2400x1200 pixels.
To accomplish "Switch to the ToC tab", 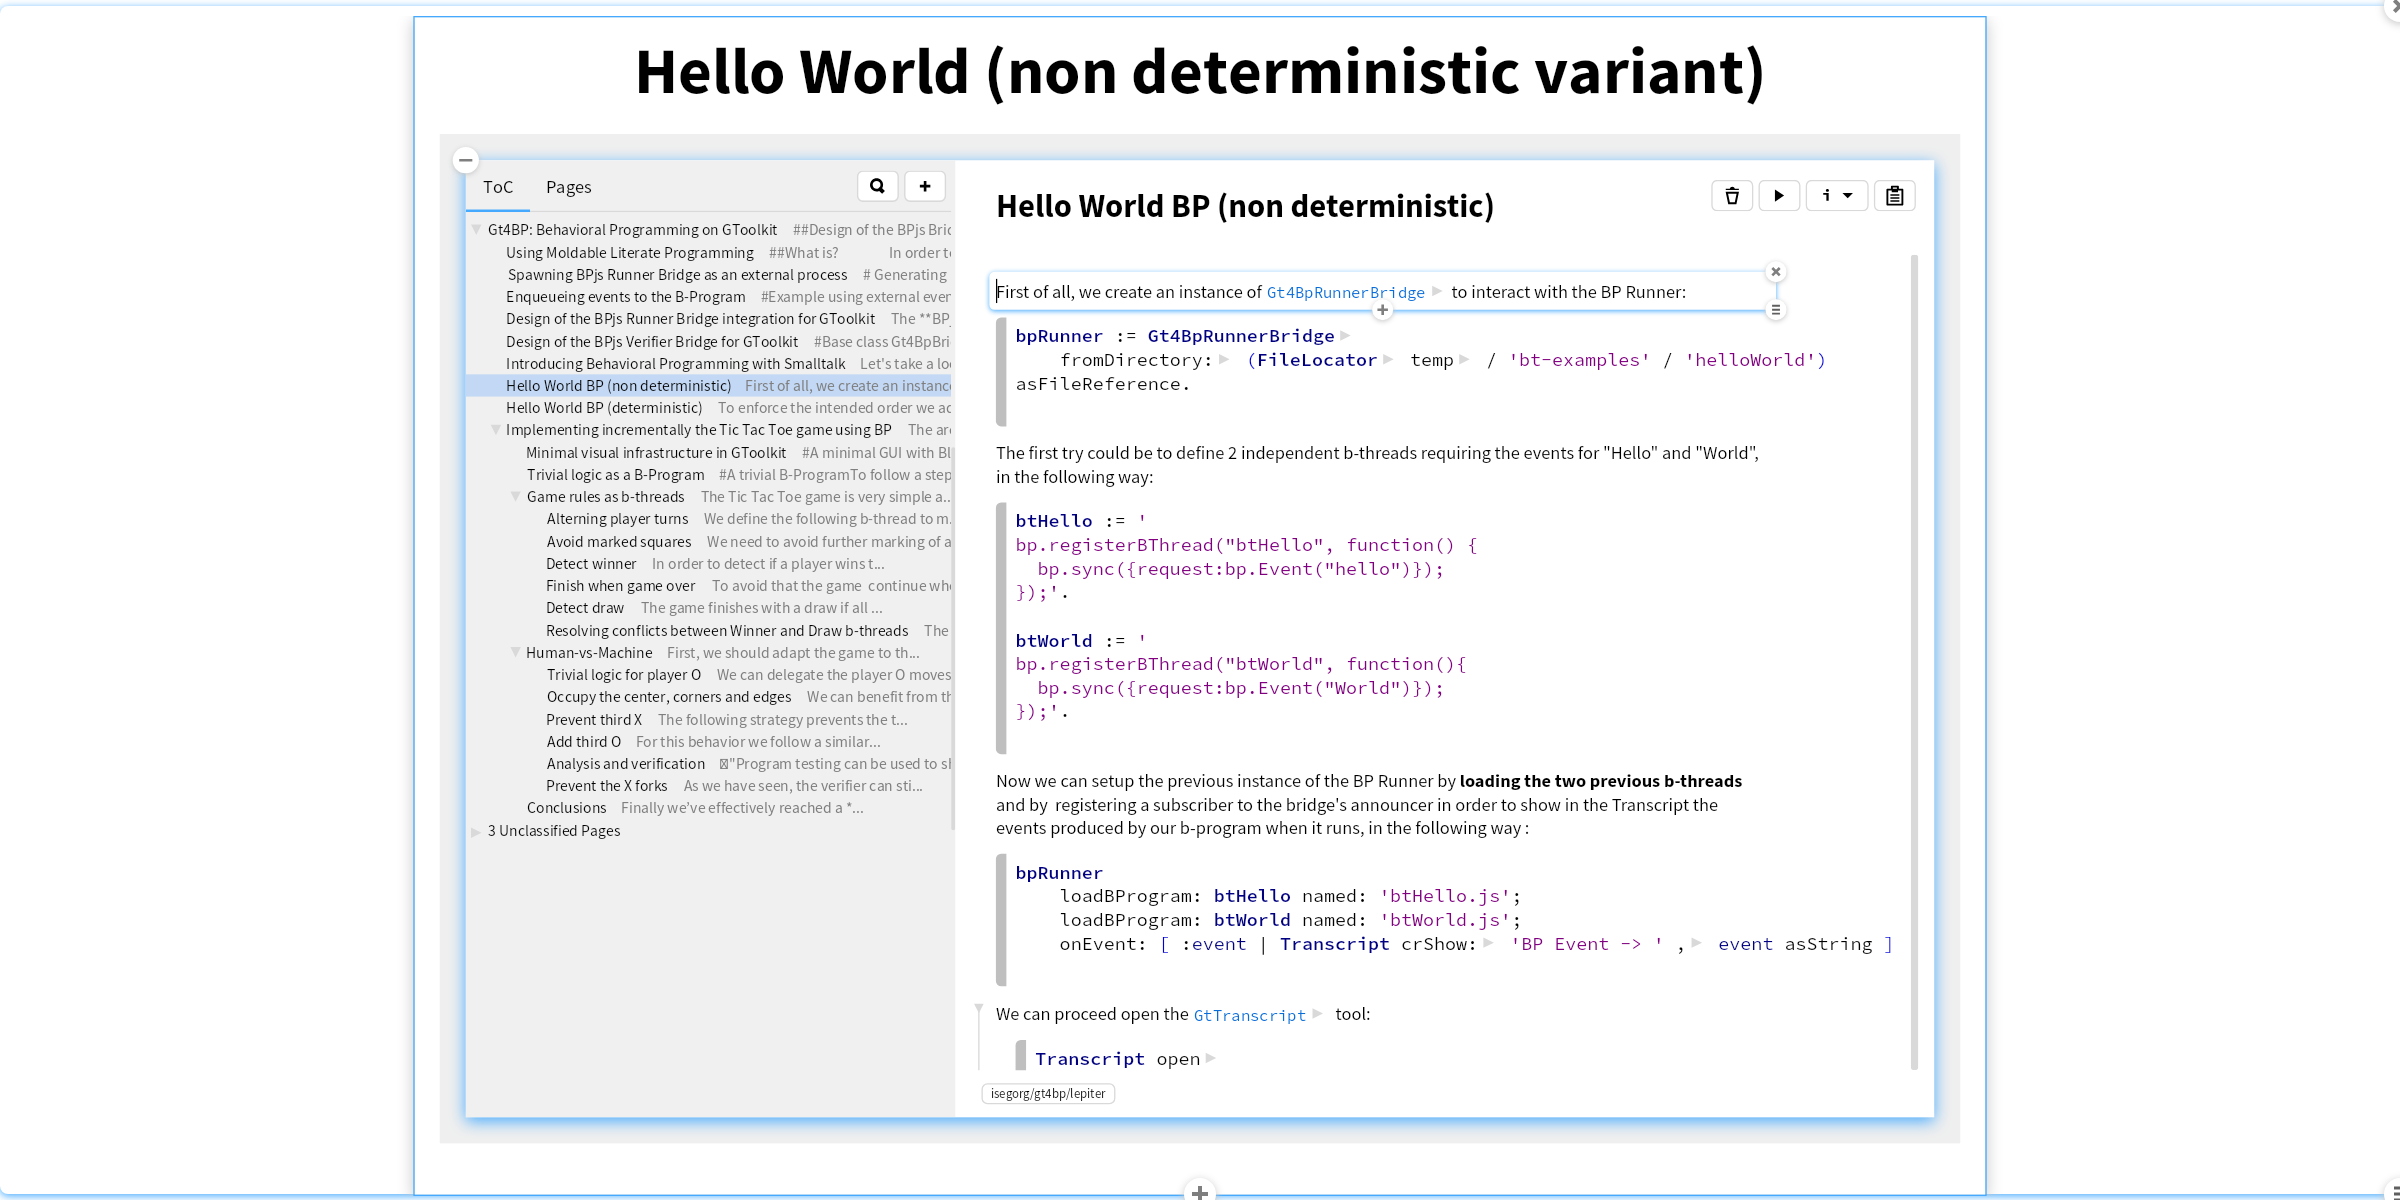I will tap(497, 187).
